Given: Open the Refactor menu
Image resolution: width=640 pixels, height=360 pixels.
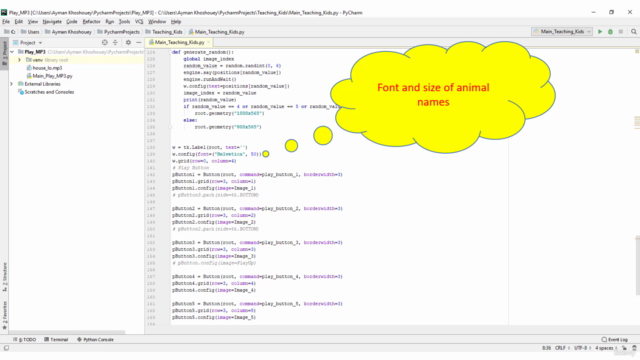Looking at the screenshot, I should pos(91,22).
